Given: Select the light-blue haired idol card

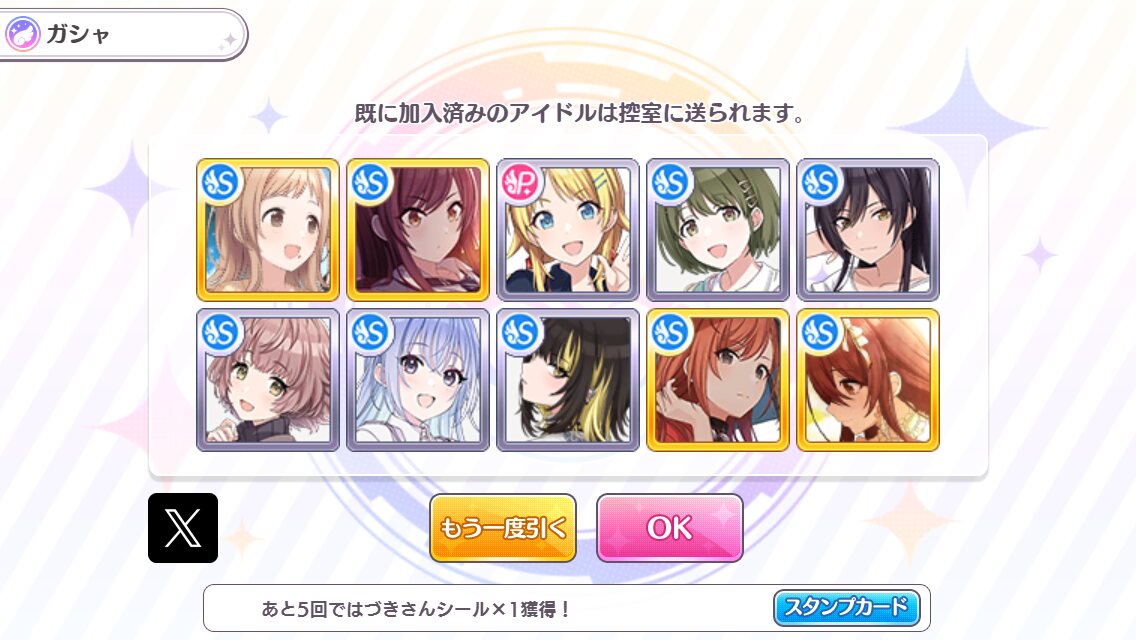Looking at the screenshot, I should tap(418, 380).
